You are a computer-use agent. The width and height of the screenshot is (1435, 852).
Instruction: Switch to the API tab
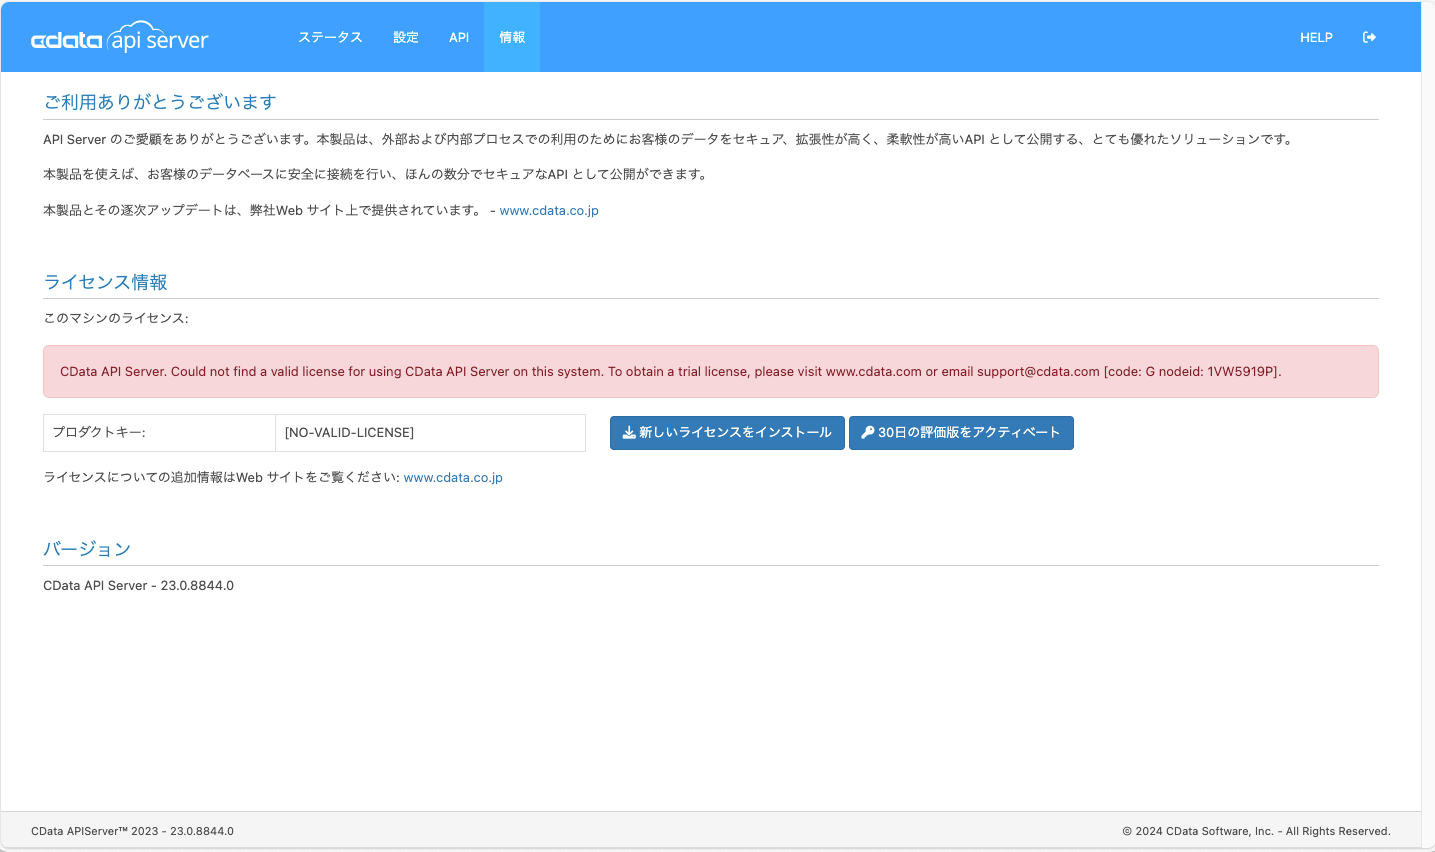coord(459,37)
